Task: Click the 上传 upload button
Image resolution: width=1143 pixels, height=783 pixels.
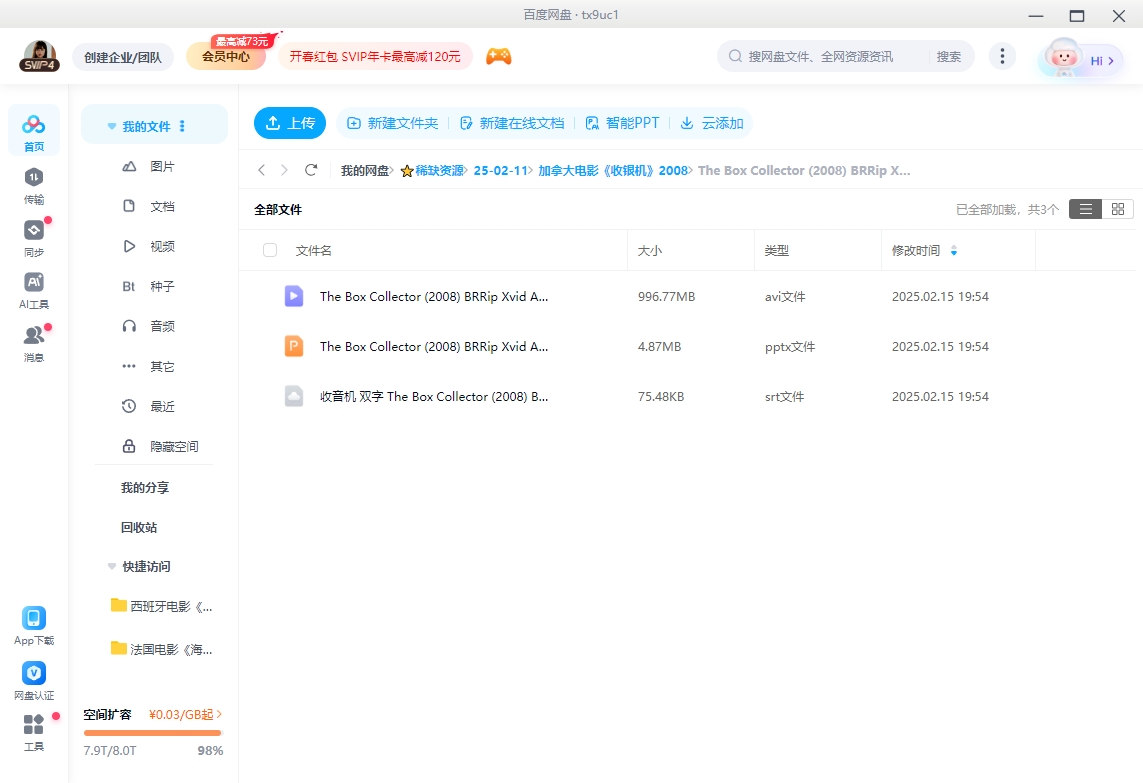Action: coord(290,123)
